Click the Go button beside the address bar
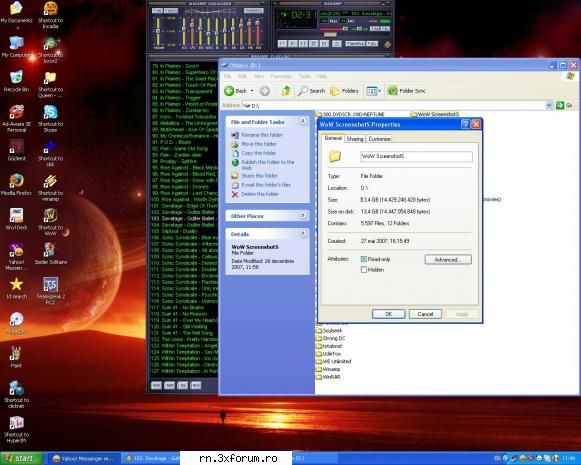Screen dimensions: 581x465 (564, 106)
